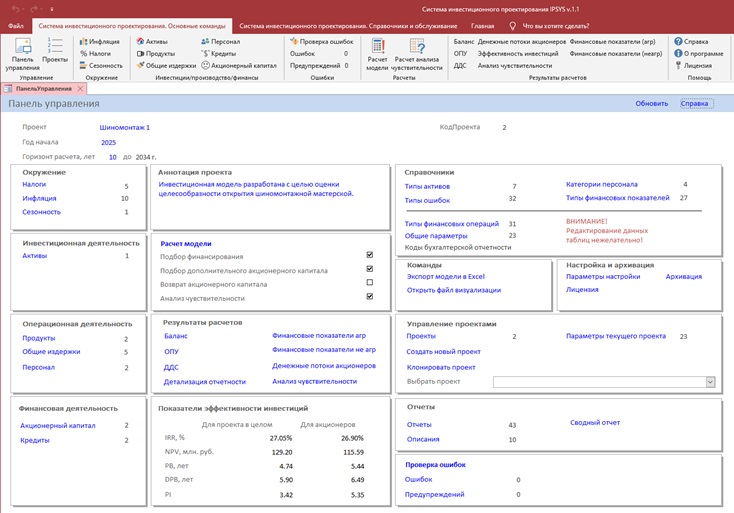This screenshot has height=513, width=734.
Task: Click the Горизонт расчета years field
Action: pos(113,157)
